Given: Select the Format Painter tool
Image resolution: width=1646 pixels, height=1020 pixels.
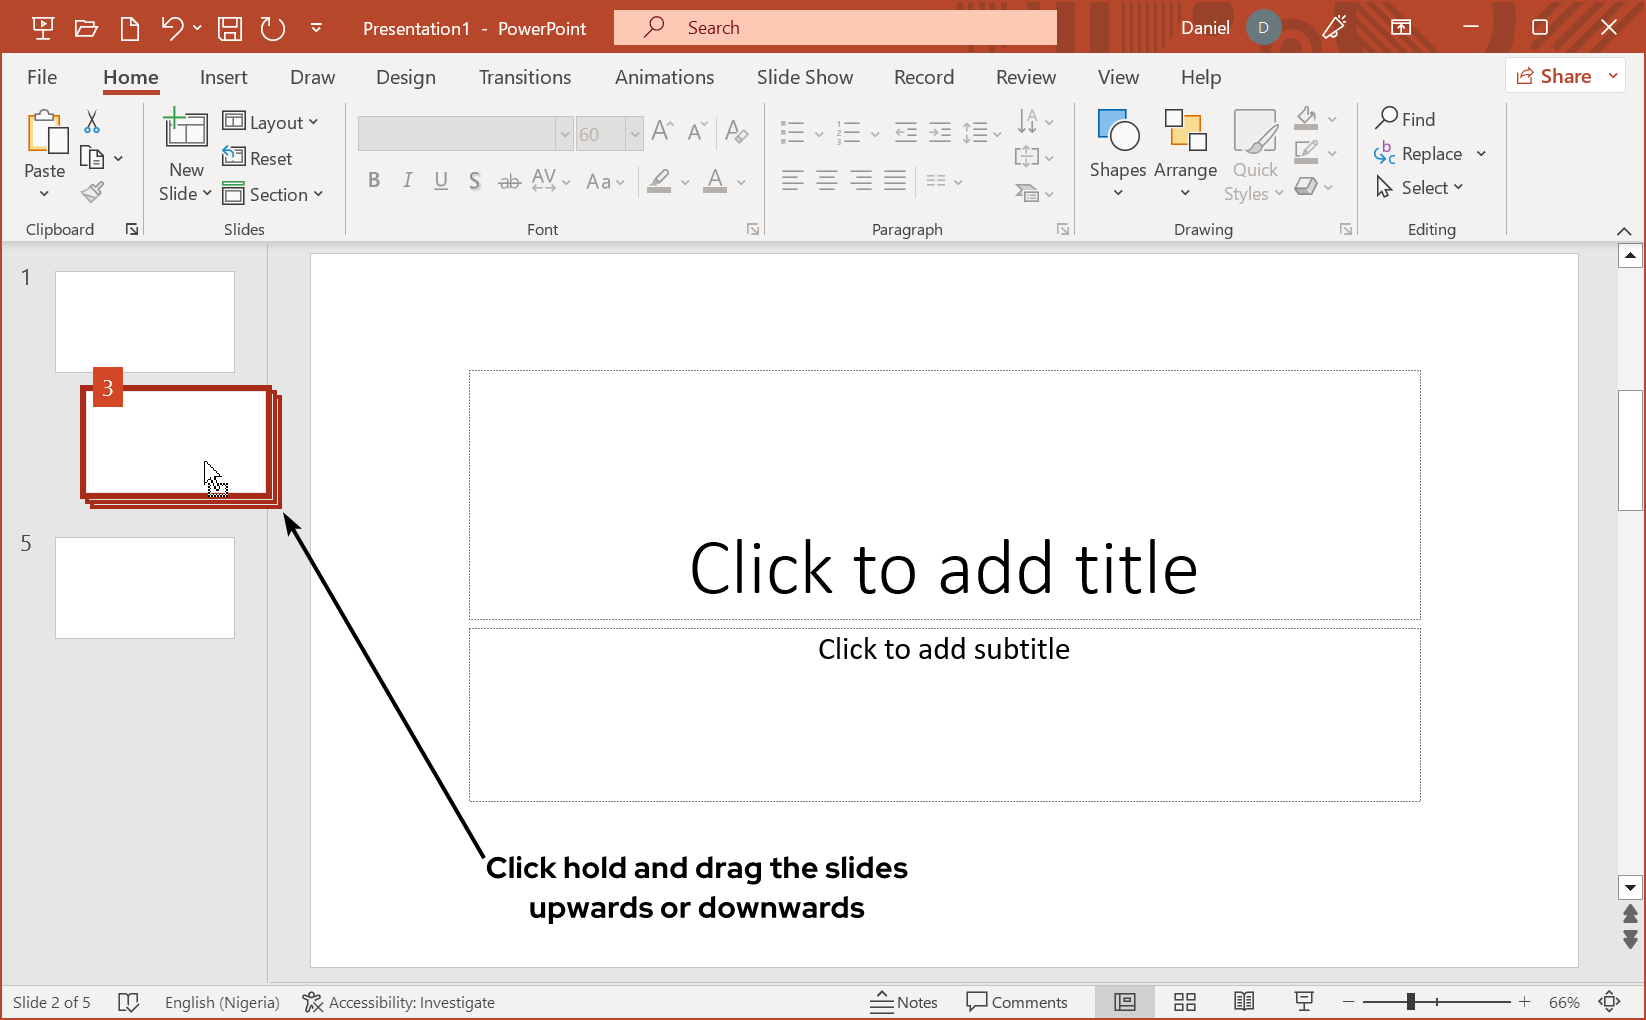Looking at the screenshot, I should pos(91,191).
